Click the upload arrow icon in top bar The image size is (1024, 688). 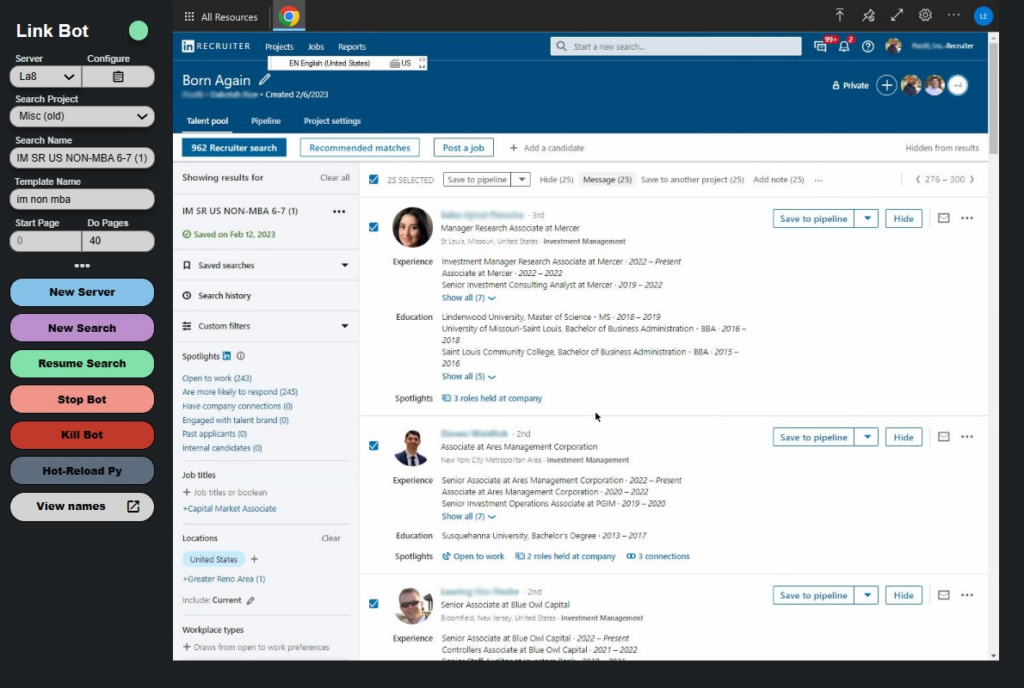839,16
